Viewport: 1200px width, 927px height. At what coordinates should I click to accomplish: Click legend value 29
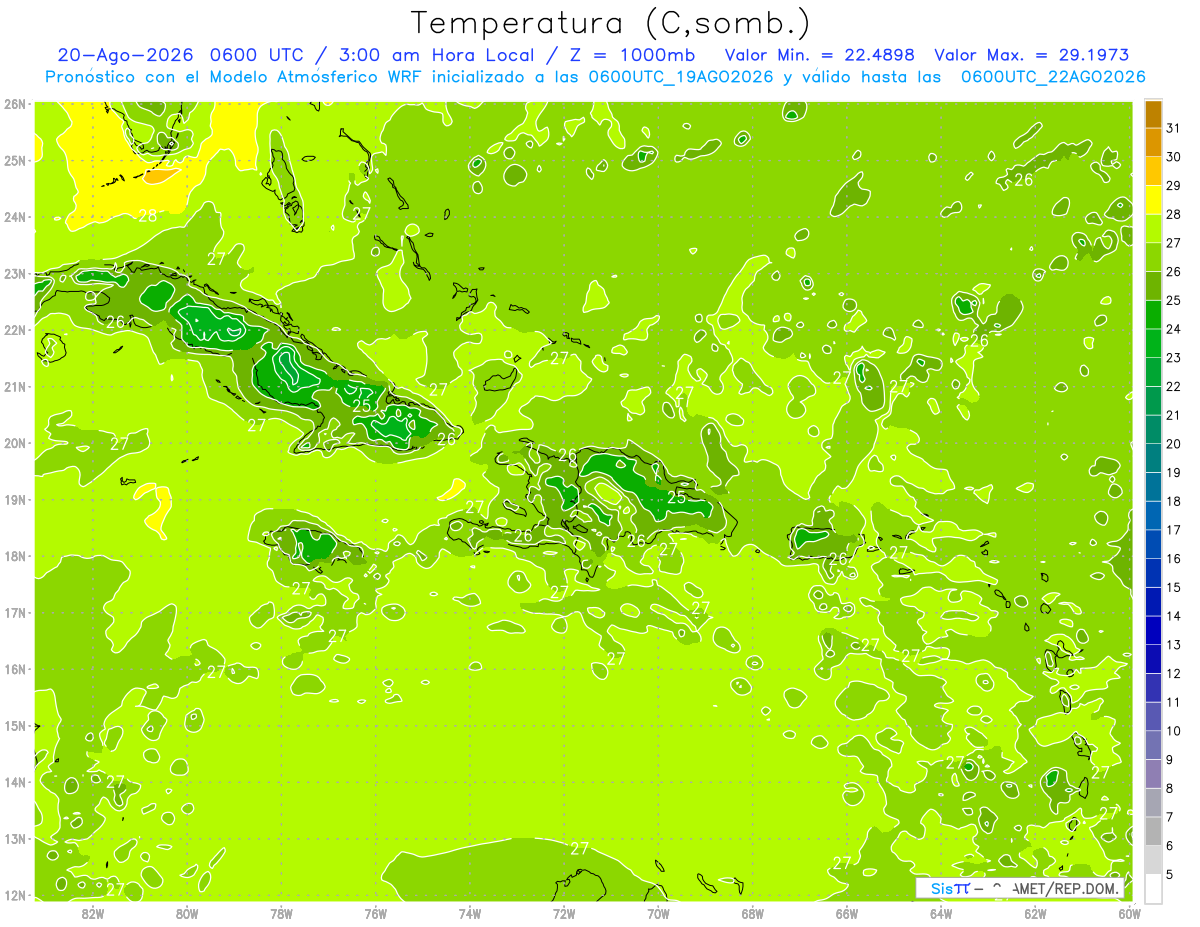(x=1173, y=186)
